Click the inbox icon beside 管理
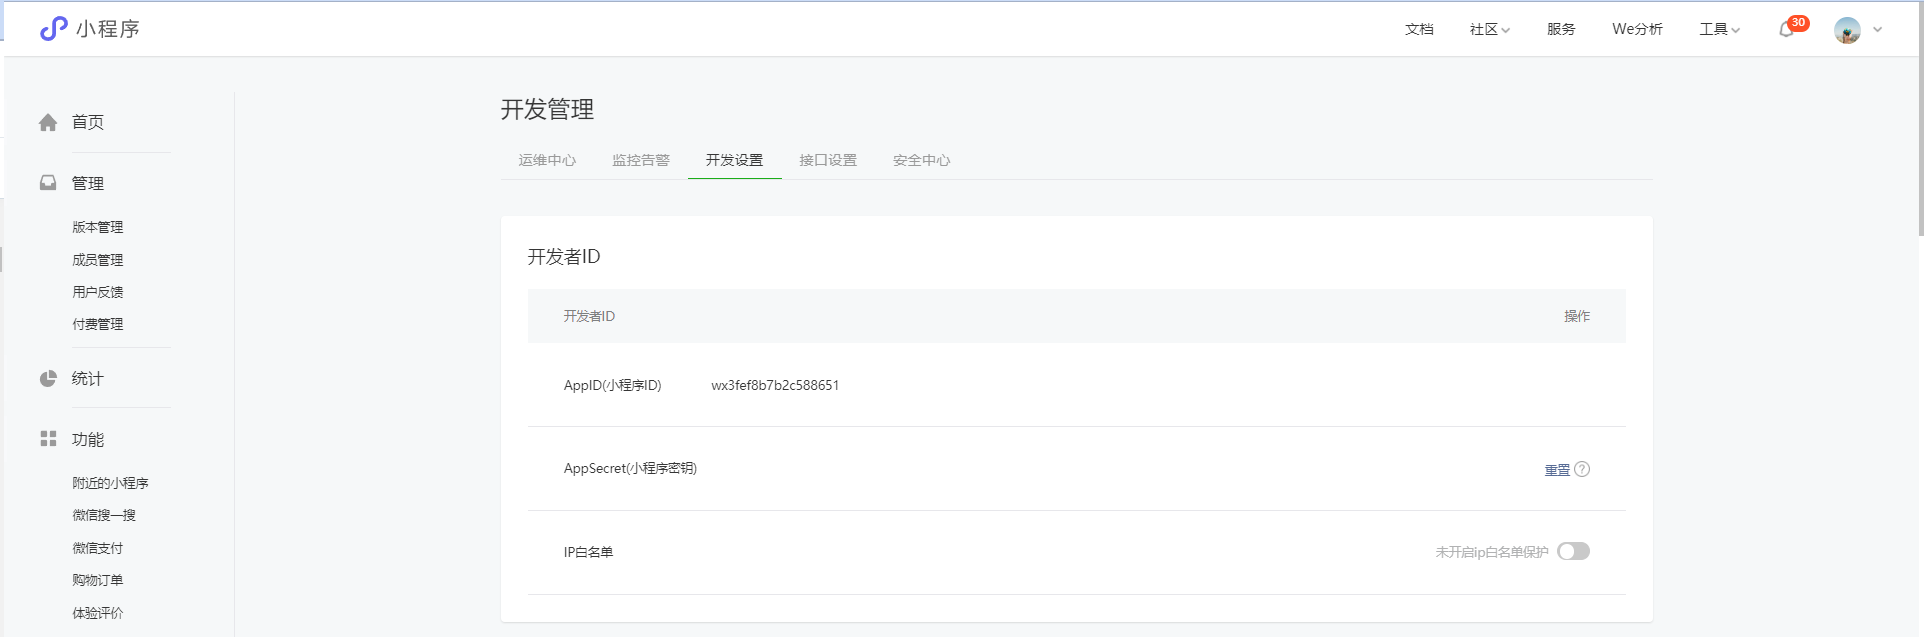The width and height of the screenshot is (1924, 637). pyautogui.click(x=48, y=183)
